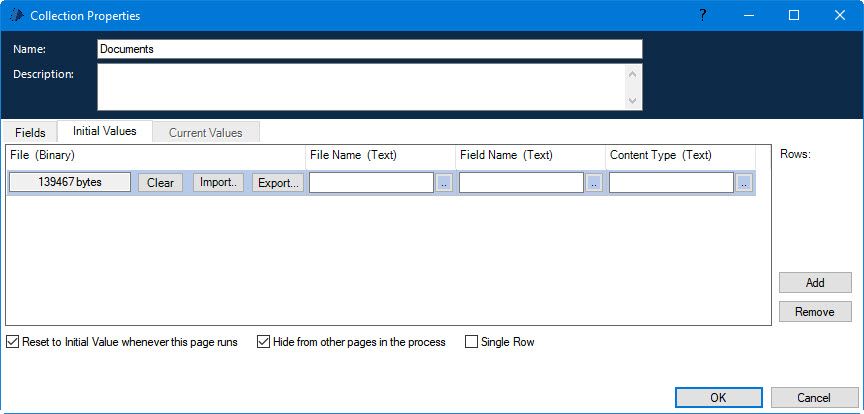Switch to the Fields tab
864x414 pixels.
click(x=30, y=133)
